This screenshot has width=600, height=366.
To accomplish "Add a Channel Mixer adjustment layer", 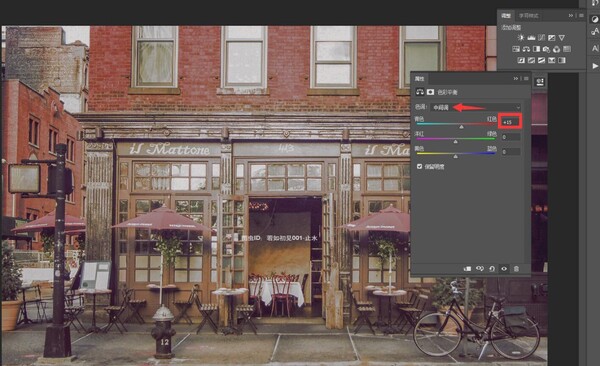I will tap(556, 49).
